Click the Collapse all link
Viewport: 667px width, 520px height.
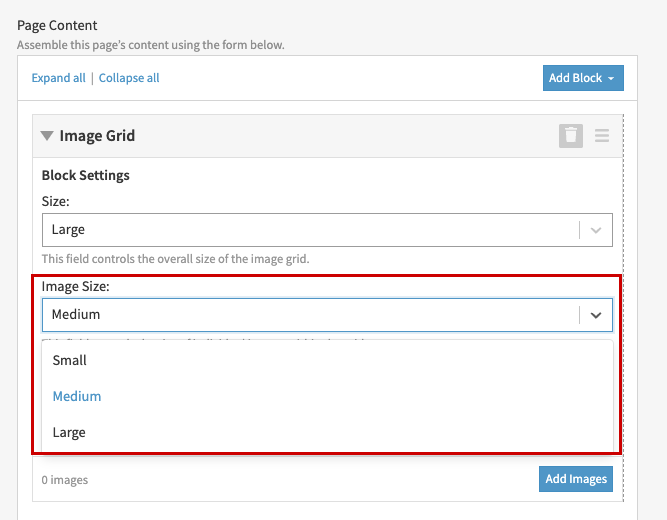129,78
